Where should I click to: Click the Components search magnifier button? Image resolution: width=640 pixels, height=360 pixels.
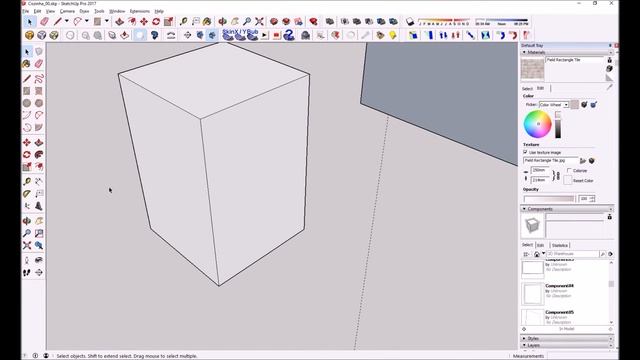click(602, 254)
